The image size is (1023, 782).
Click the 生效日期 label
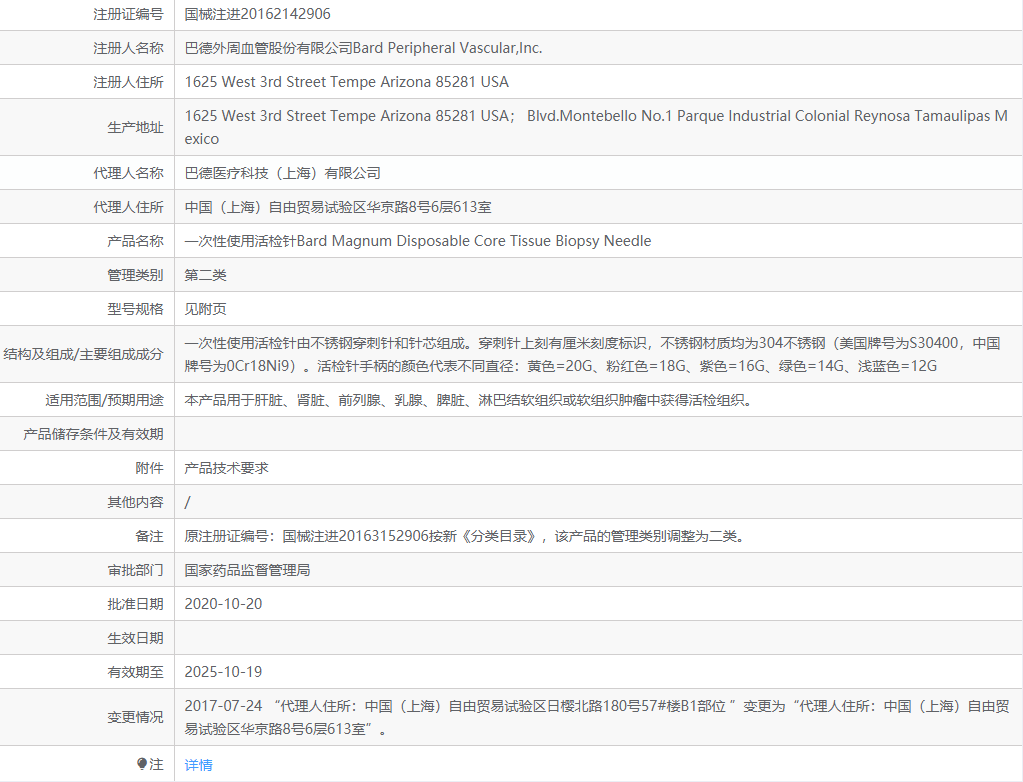(x=135, y=637)
